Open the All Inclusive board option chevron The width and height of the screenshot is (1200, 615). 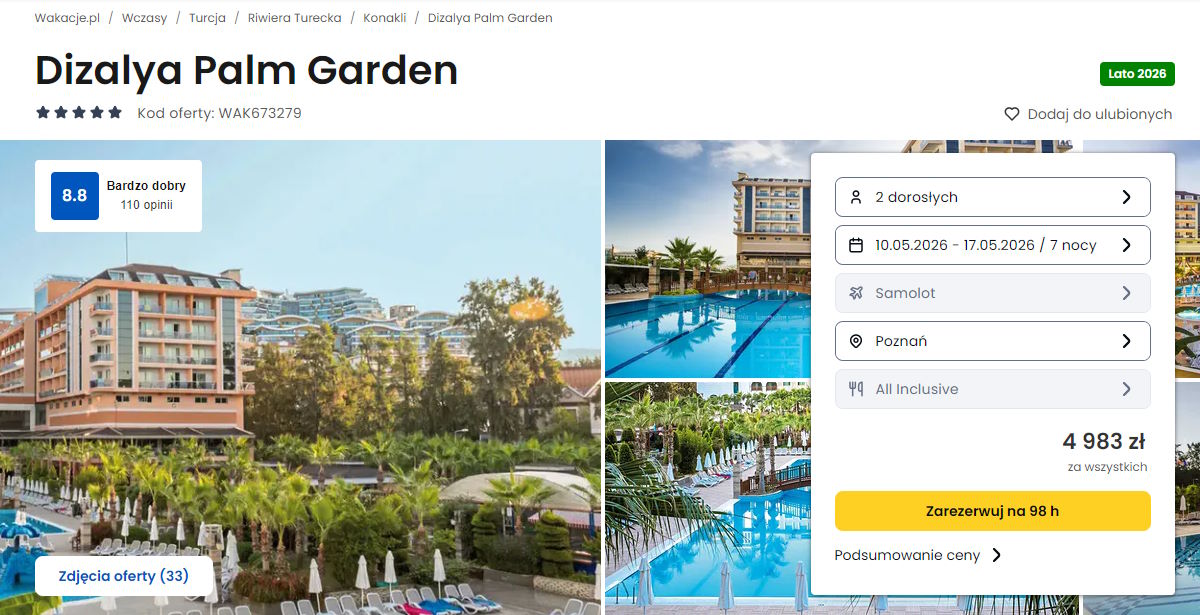pyautogui.click(x=1126, y=389)
